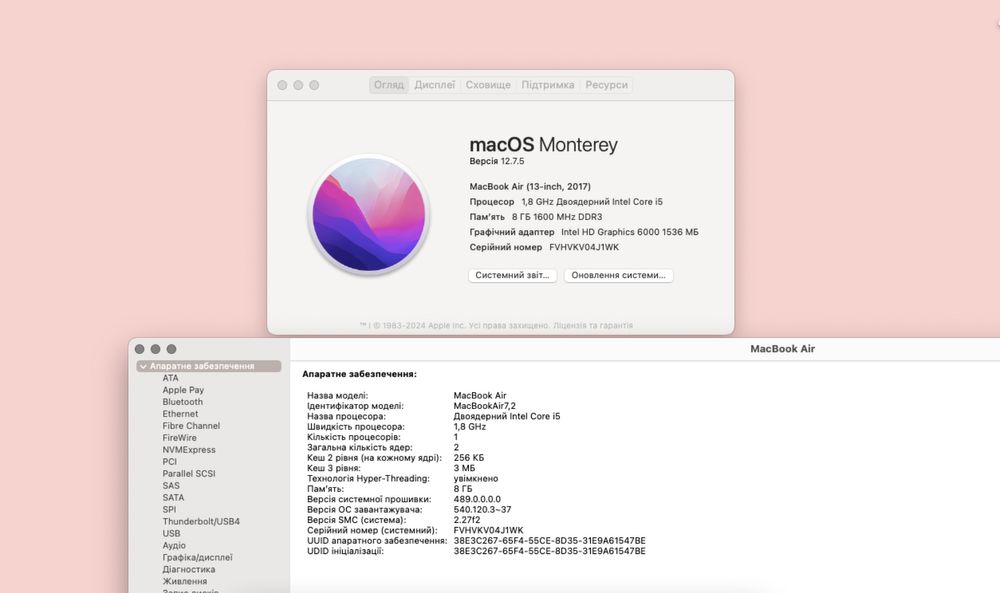Select Ethernet in the sidebar
Screen dimensions: 1000x593
(180, 414)
